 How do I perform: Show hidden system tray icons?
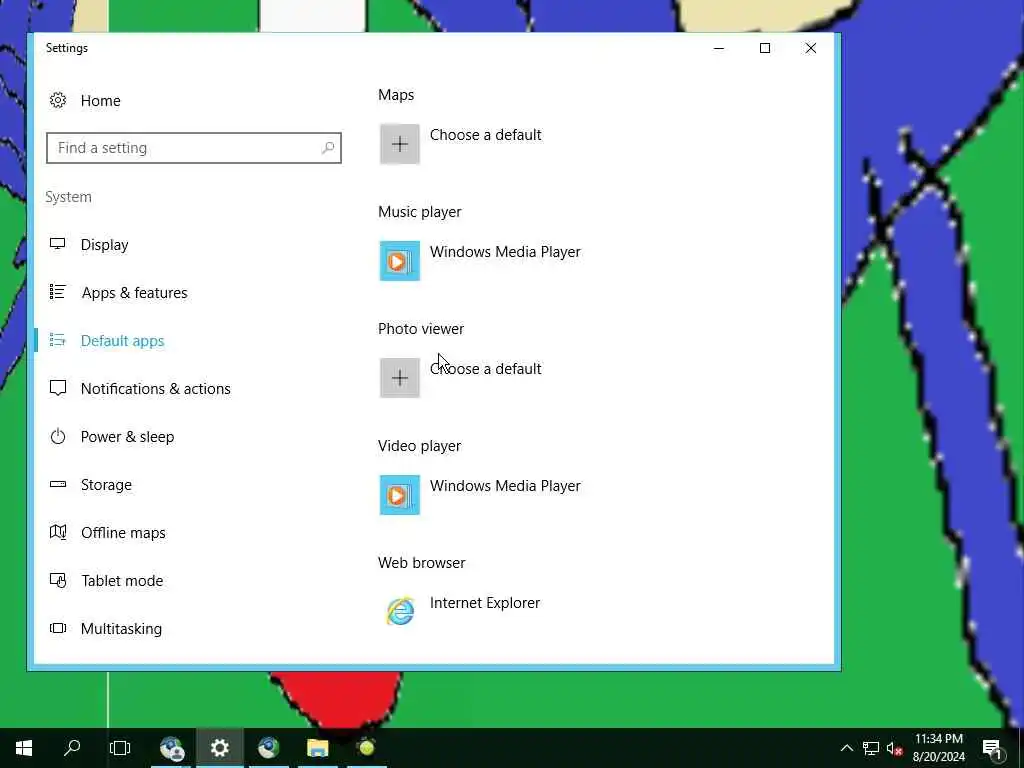[846, 748]
